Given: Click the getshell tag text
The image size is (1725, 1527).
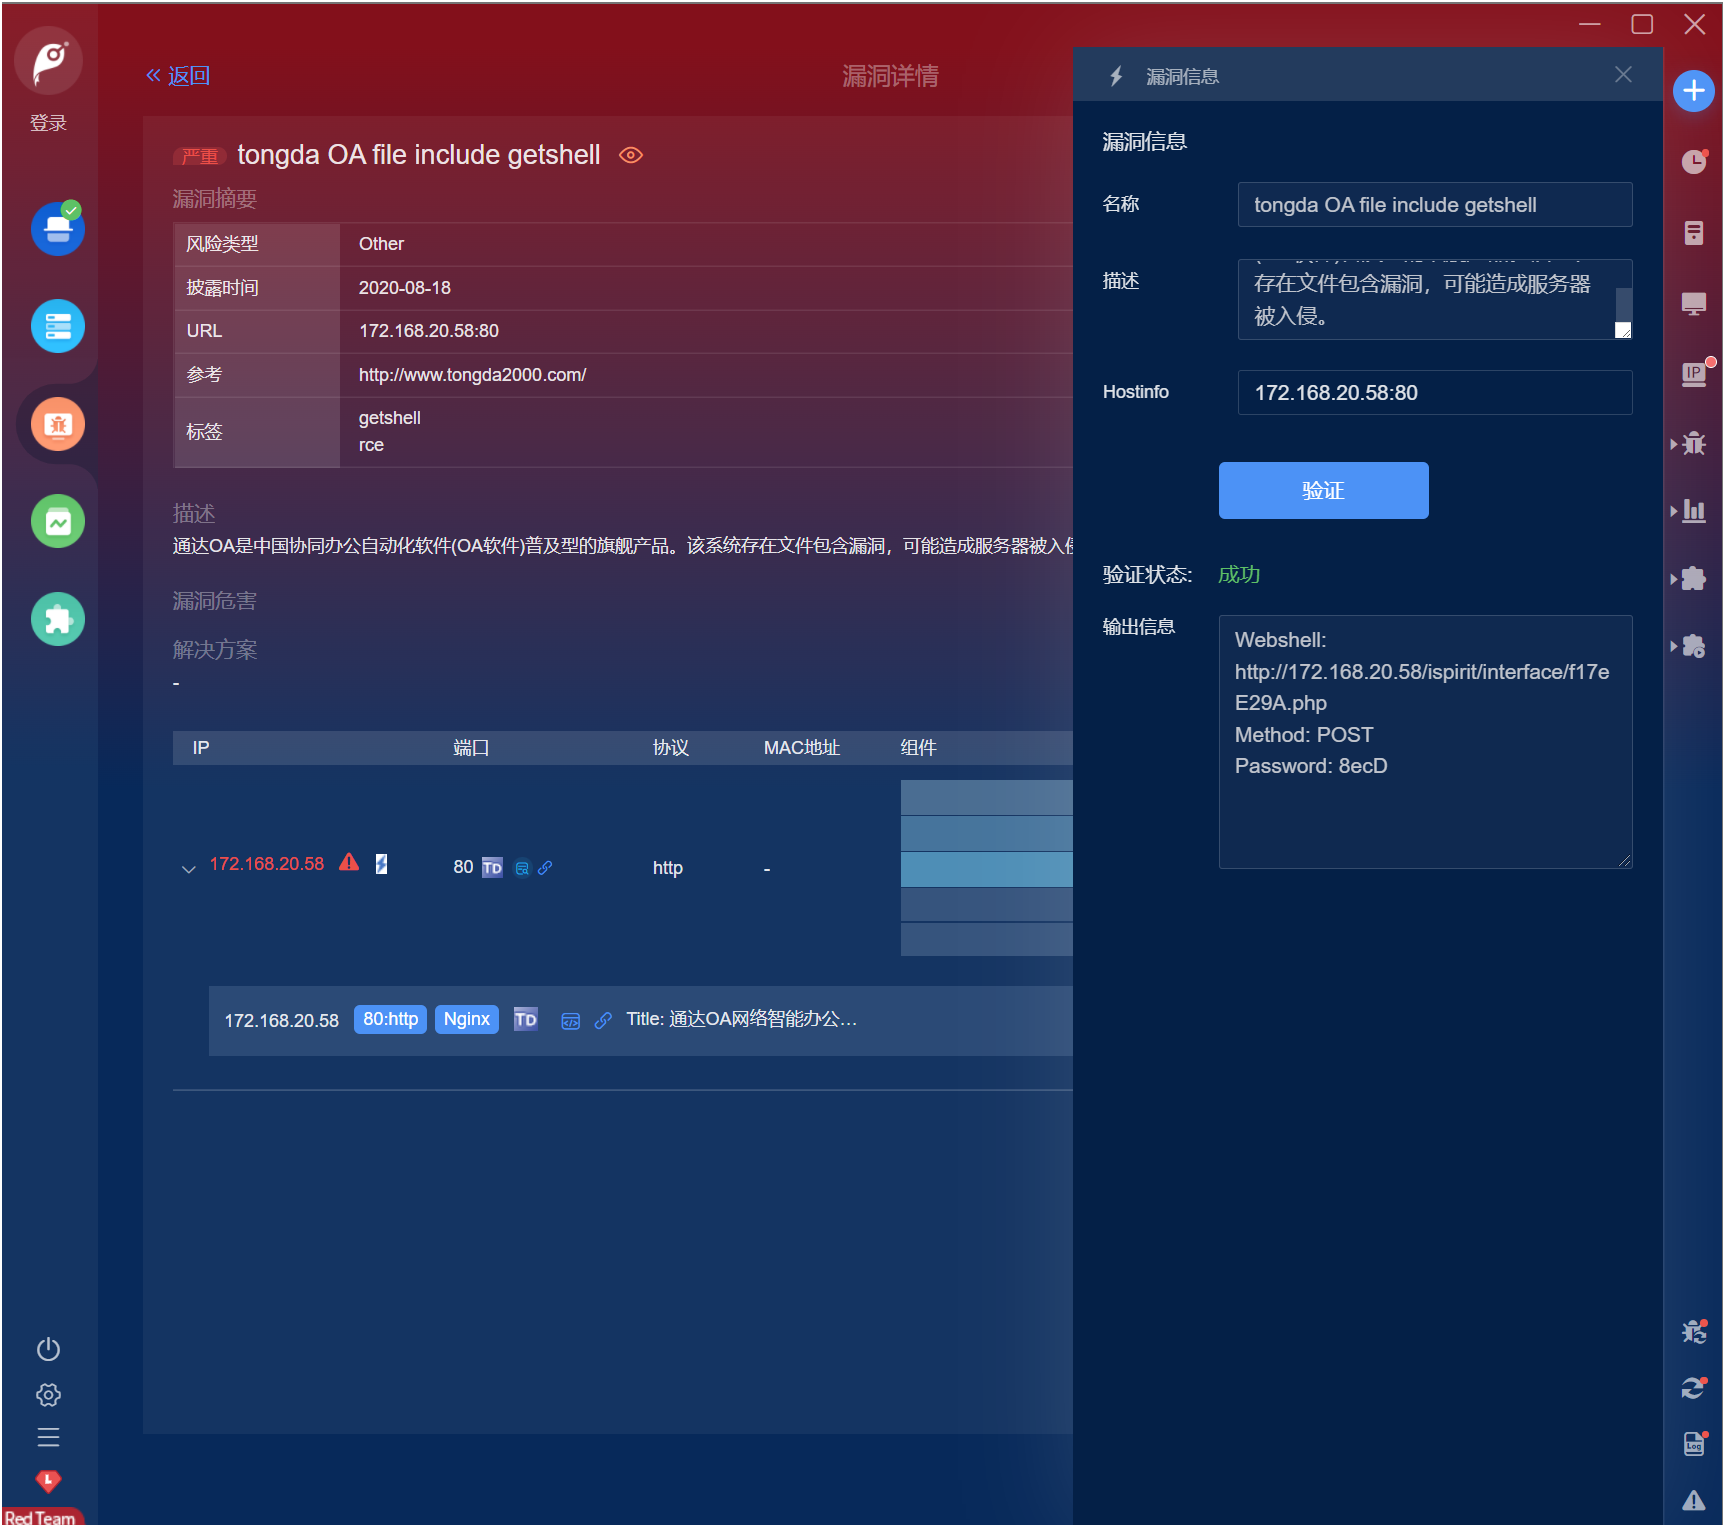Looking at the screenshot, I should coord(390,418).
